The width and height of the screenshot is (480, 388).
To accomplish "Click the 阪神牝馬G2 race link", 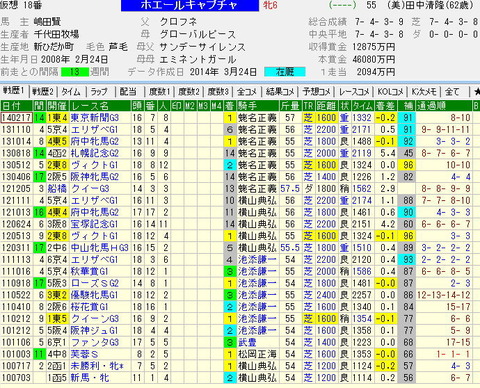I will (95, 177).
